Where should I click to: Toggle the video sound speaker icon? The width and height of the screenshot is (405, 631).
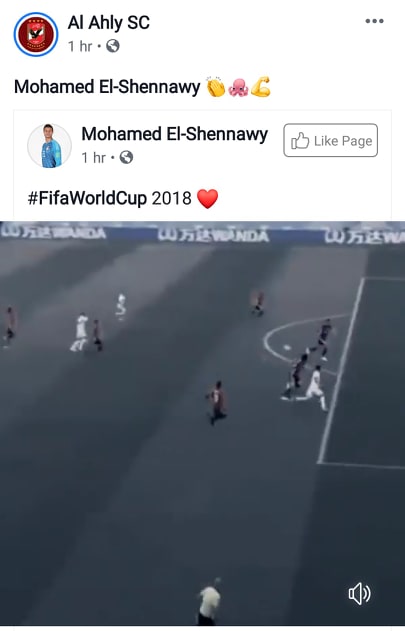click(x=360, y=593)
